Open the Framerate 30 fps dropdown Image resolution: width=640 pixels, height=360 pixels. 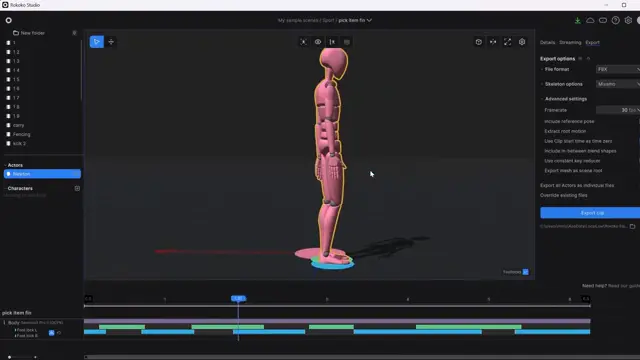pos(618,110)
